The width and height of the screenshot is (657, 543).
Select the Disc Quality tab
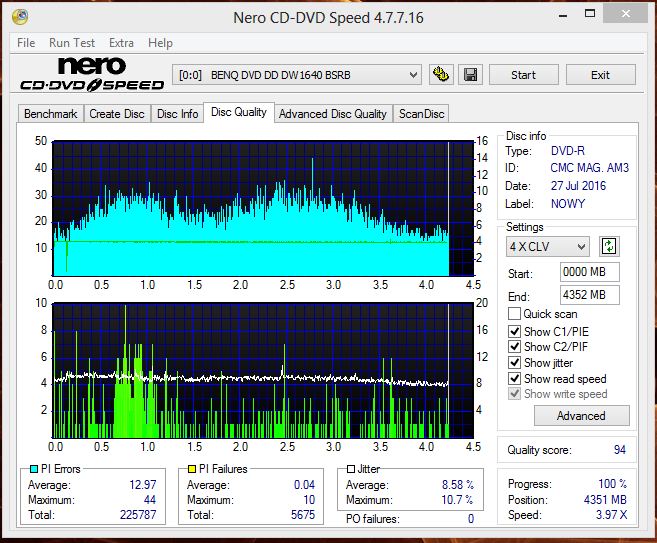(239, 112)
